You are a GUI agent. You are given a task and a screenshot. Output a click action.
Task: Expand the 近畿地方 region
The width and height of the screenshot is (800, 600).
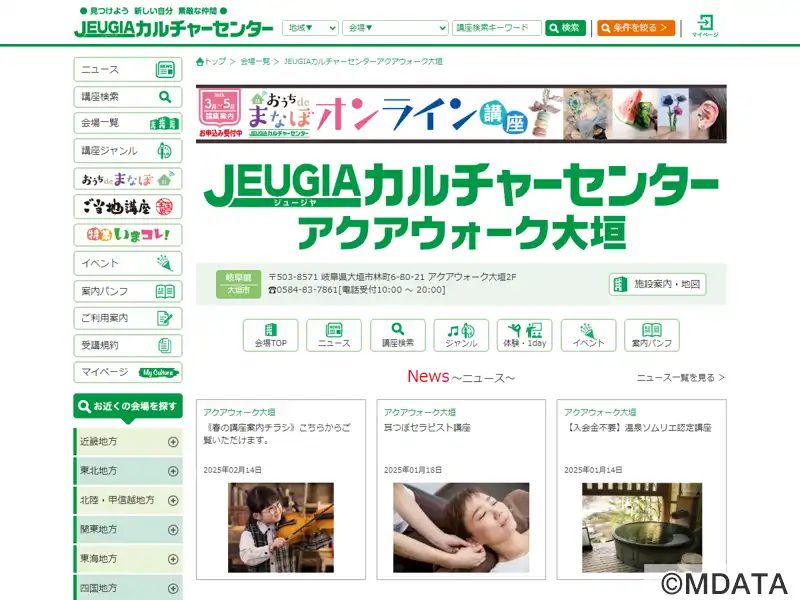[128, 442]
